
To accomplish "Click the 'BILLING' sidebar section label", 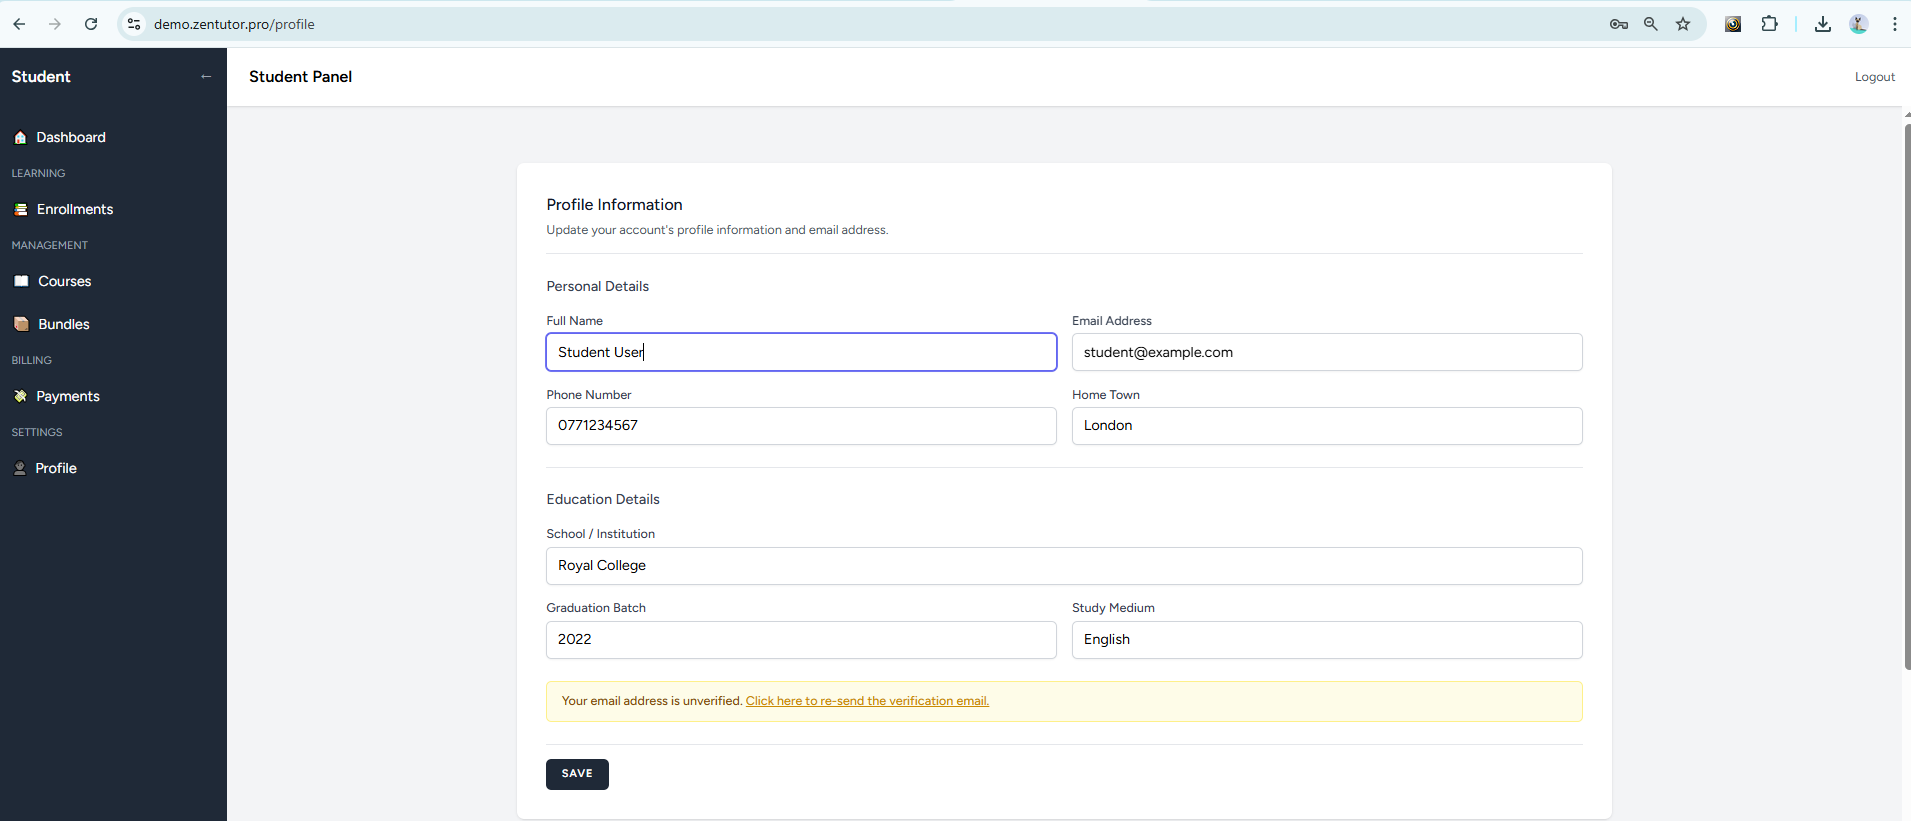I will pos(31,360).
